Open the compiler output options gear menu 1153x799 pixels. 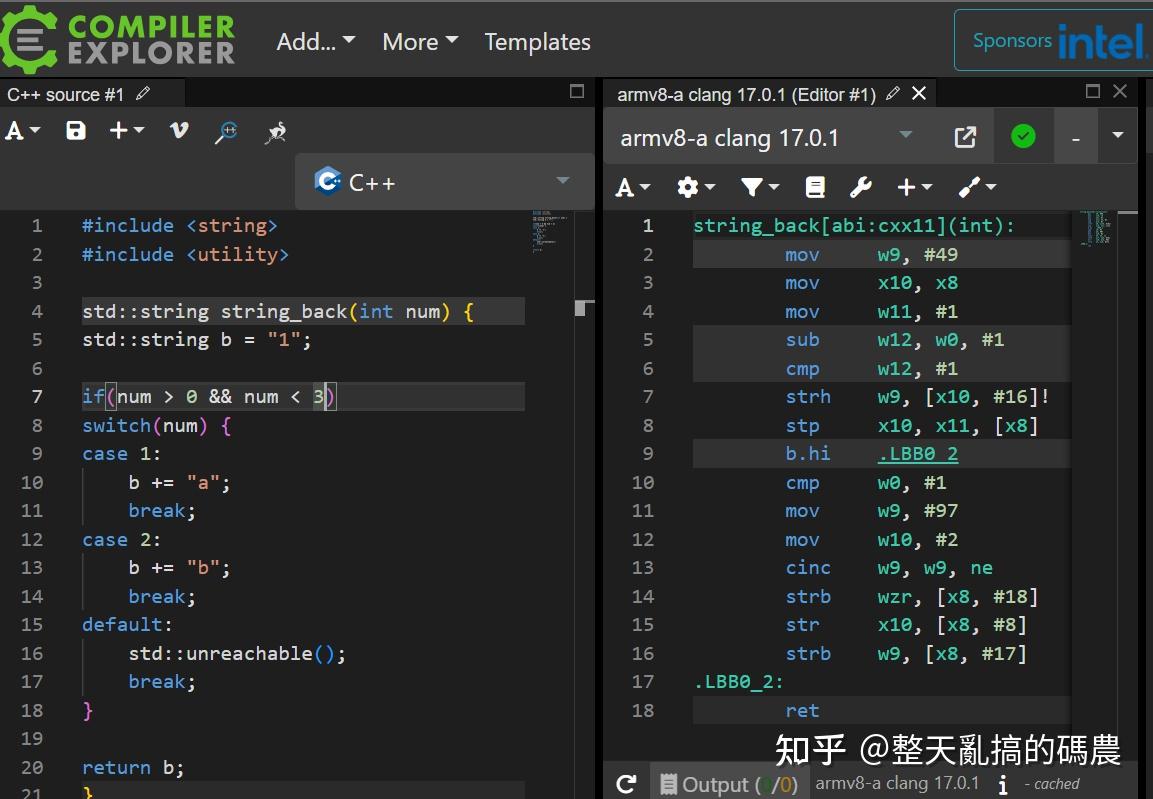(x=696, y=187)
